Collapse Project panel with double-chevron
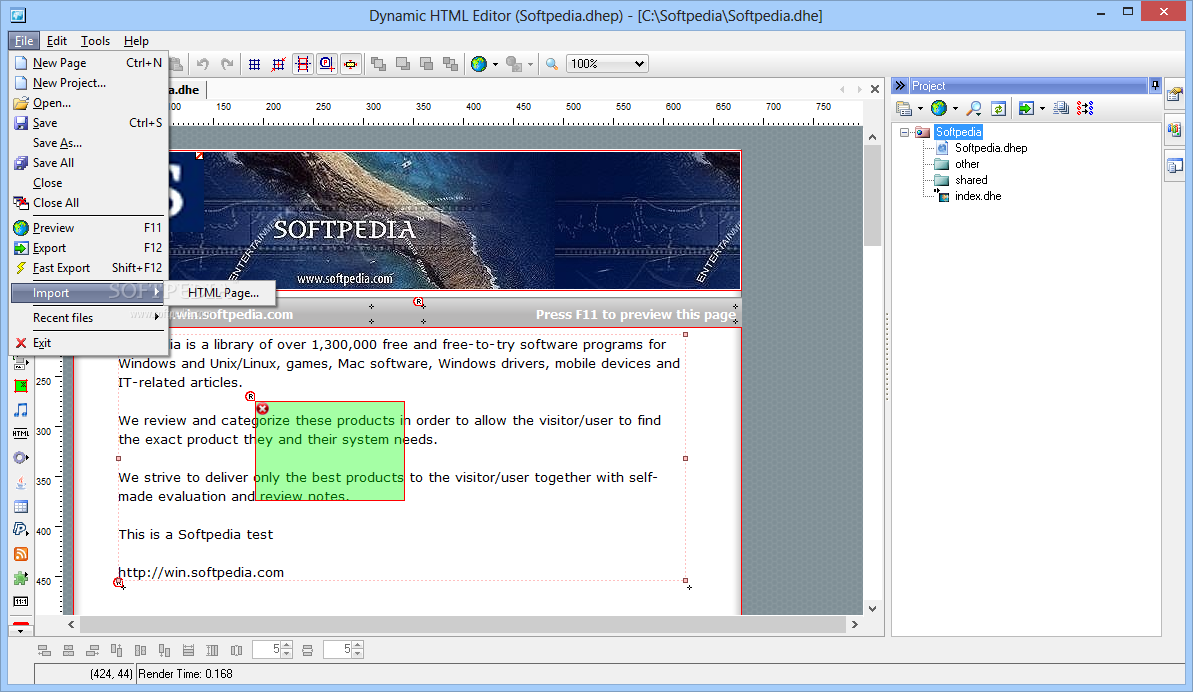1193x692 pixels. point(900,85)
